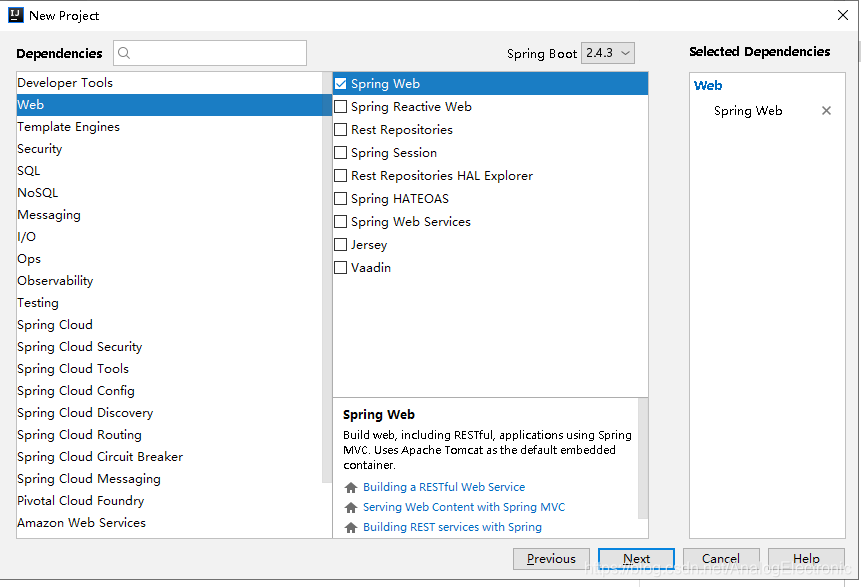Screen dimensions: 861x587
Task: Choose the Security category
Action: click(170, 149)
